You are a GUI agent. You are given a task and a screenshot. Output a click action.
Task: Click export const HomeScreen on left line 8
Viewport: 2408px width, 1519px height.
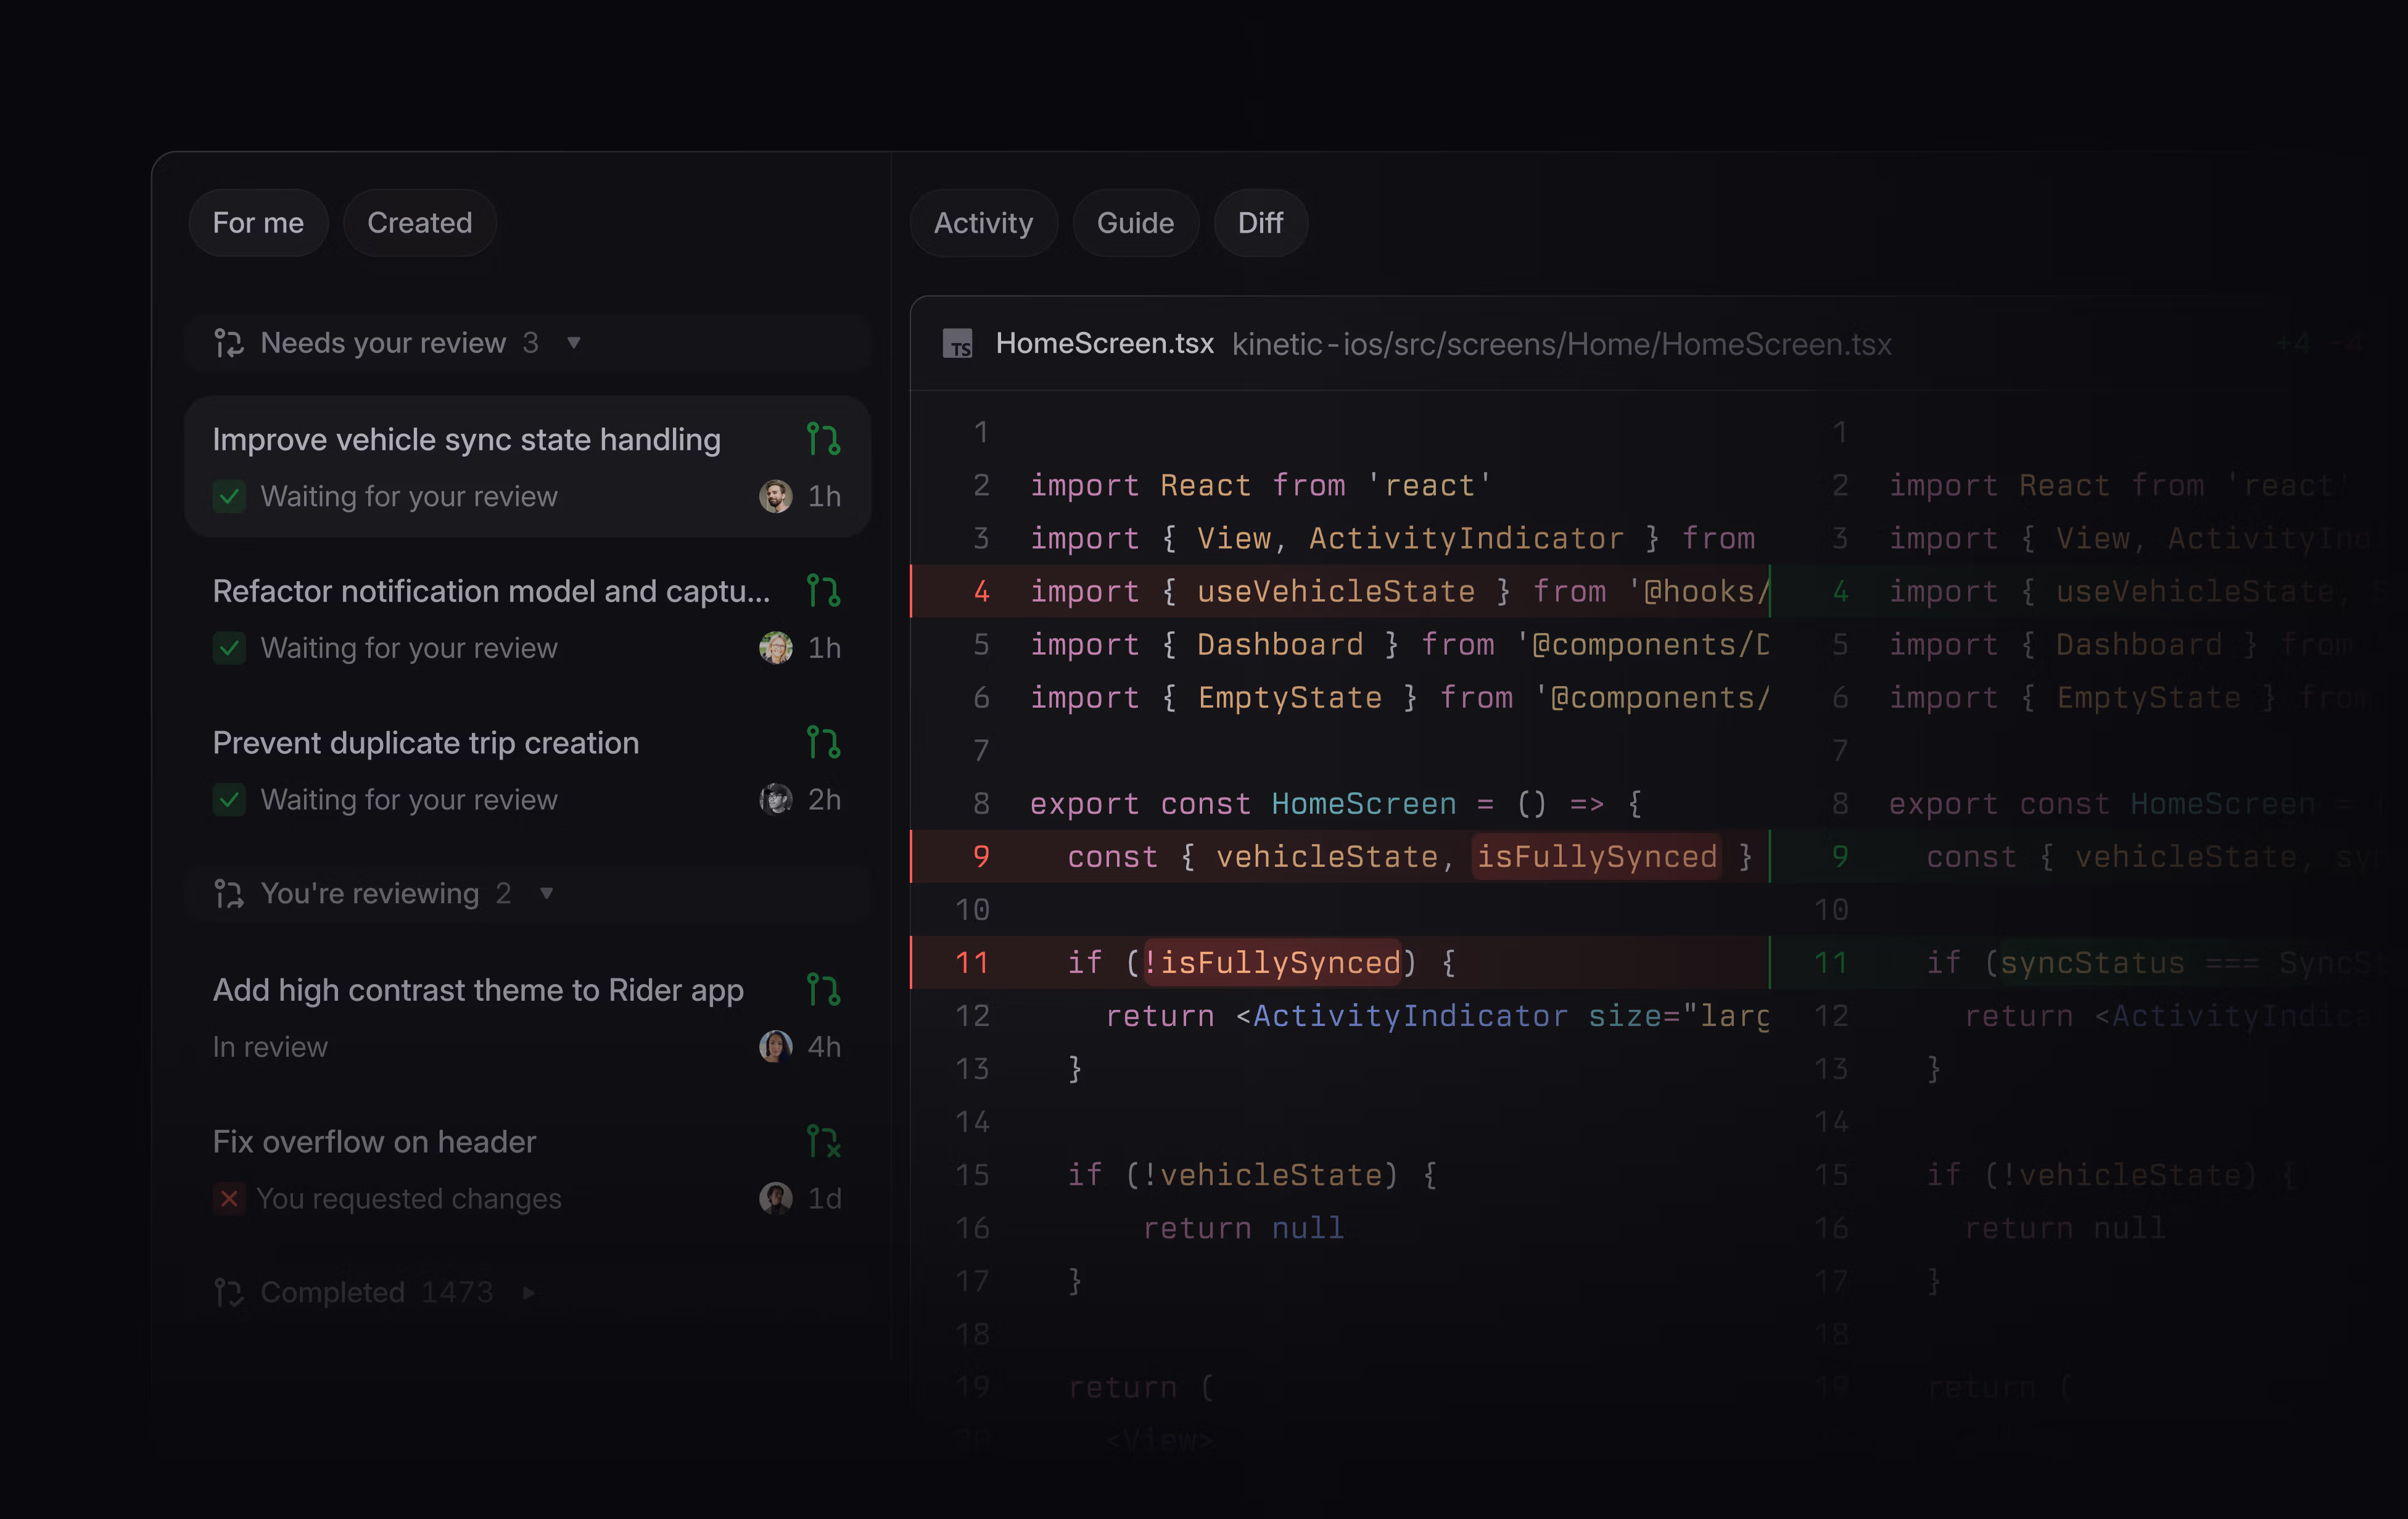1243,803
